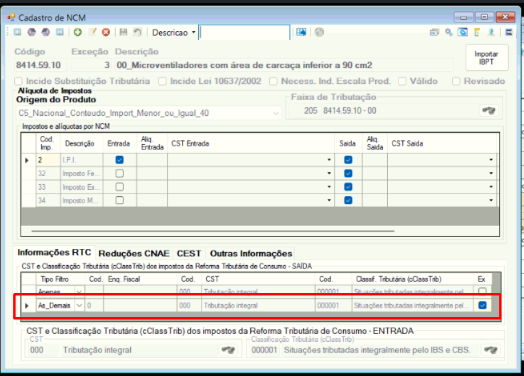This screenshot has width=524, height=376.
Task: Open CST Saida dropdown for tax code 33
Action: pos(491,187)
